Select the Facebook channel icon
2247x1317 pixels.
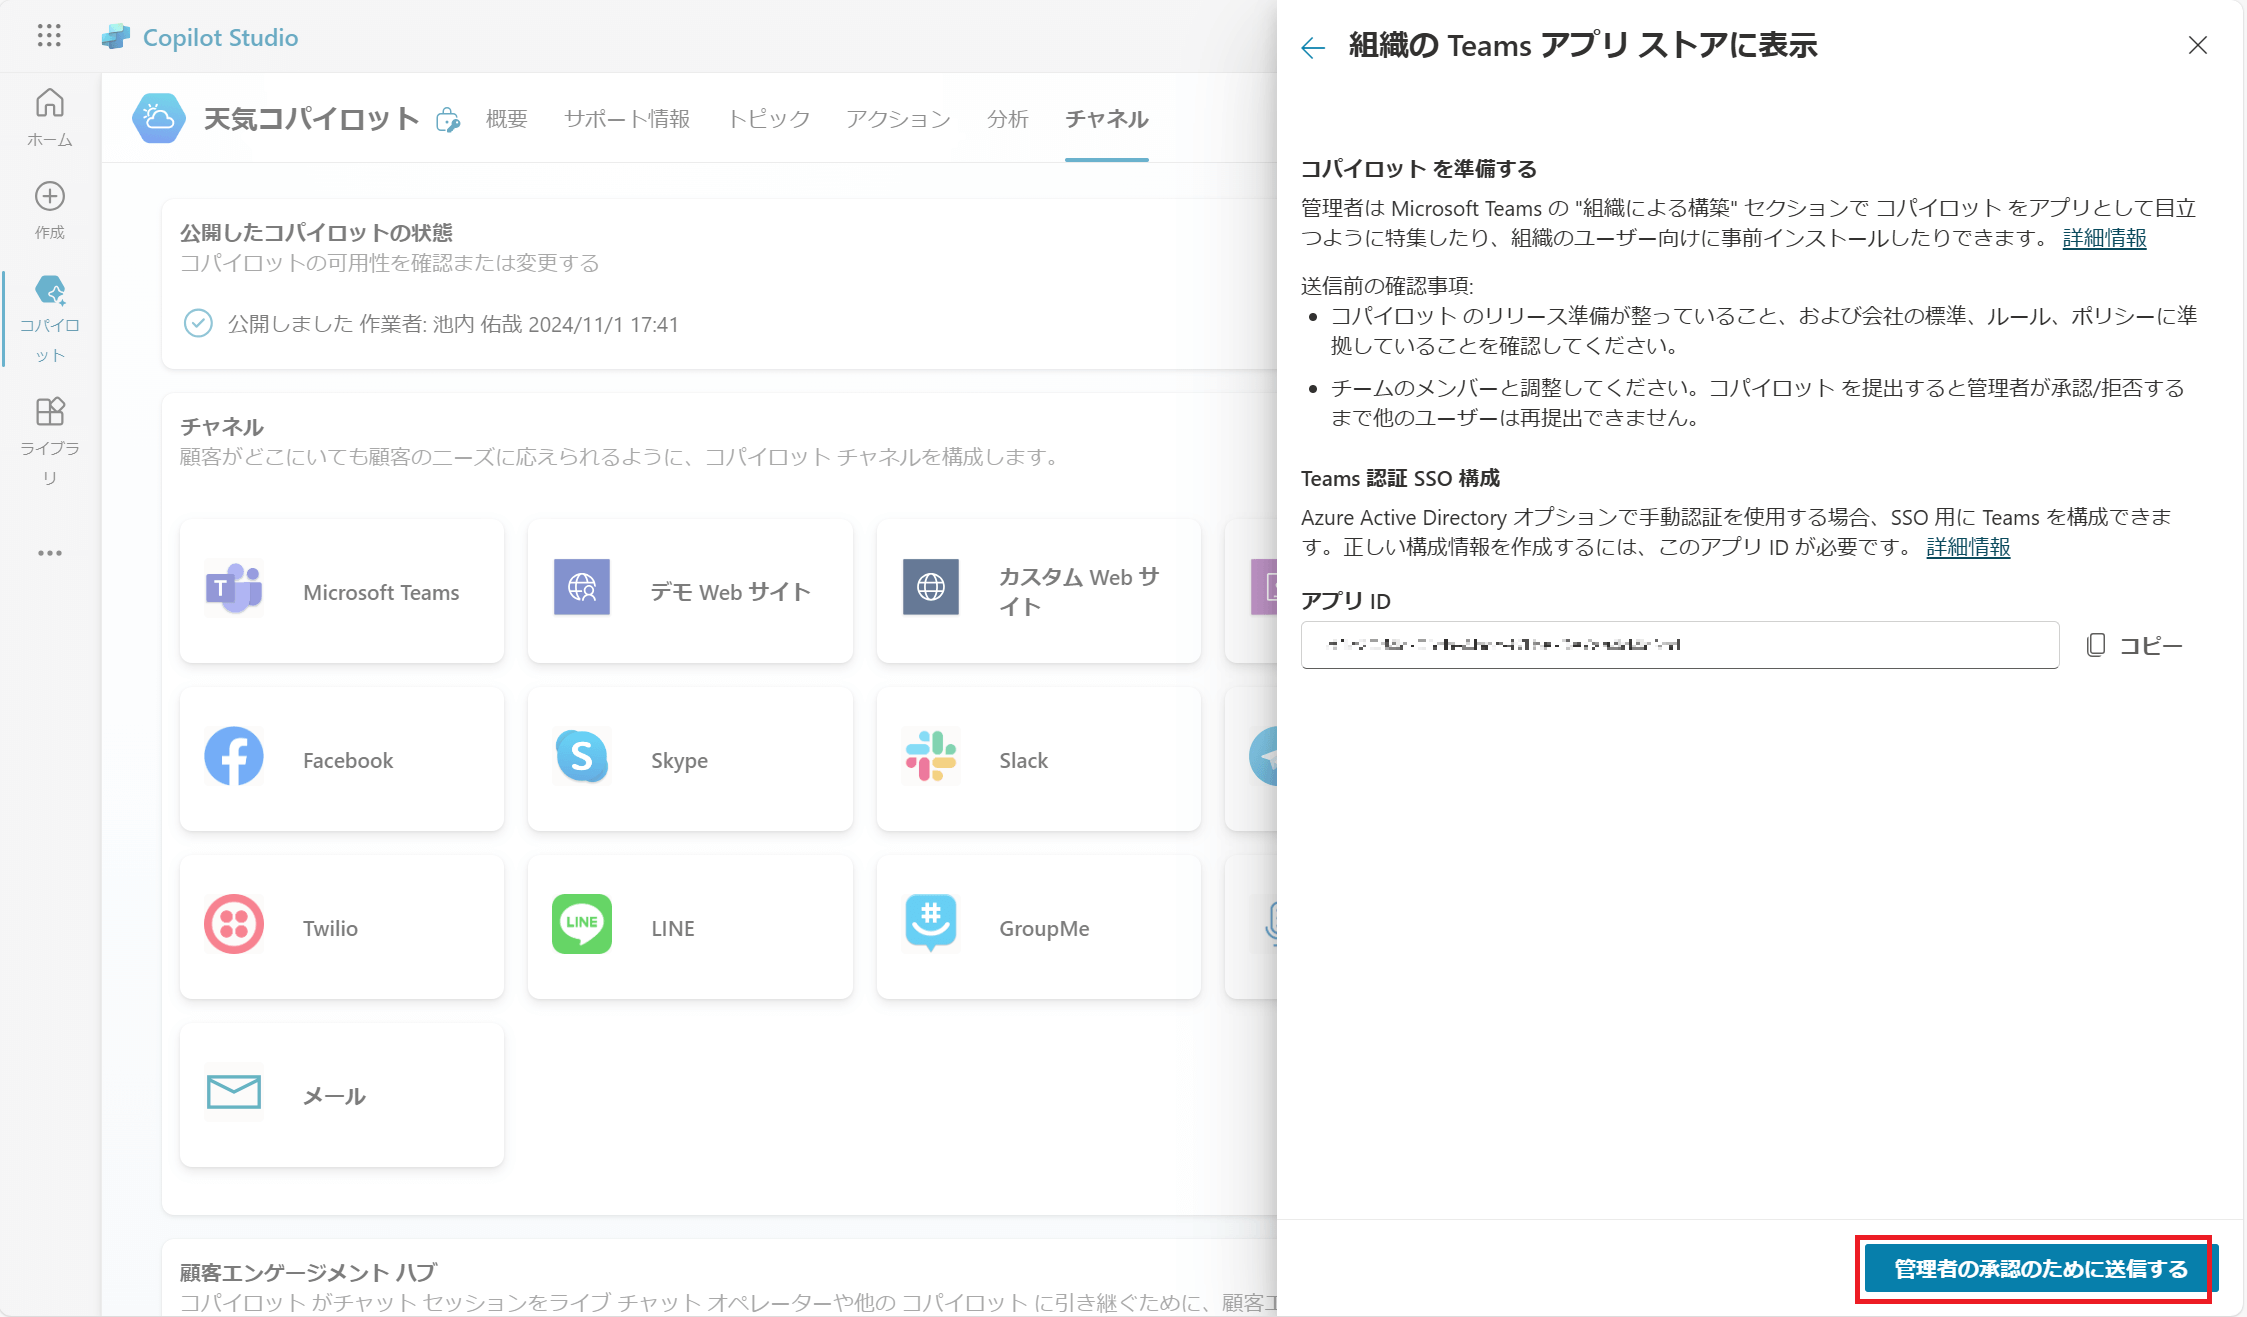point(234,756)
